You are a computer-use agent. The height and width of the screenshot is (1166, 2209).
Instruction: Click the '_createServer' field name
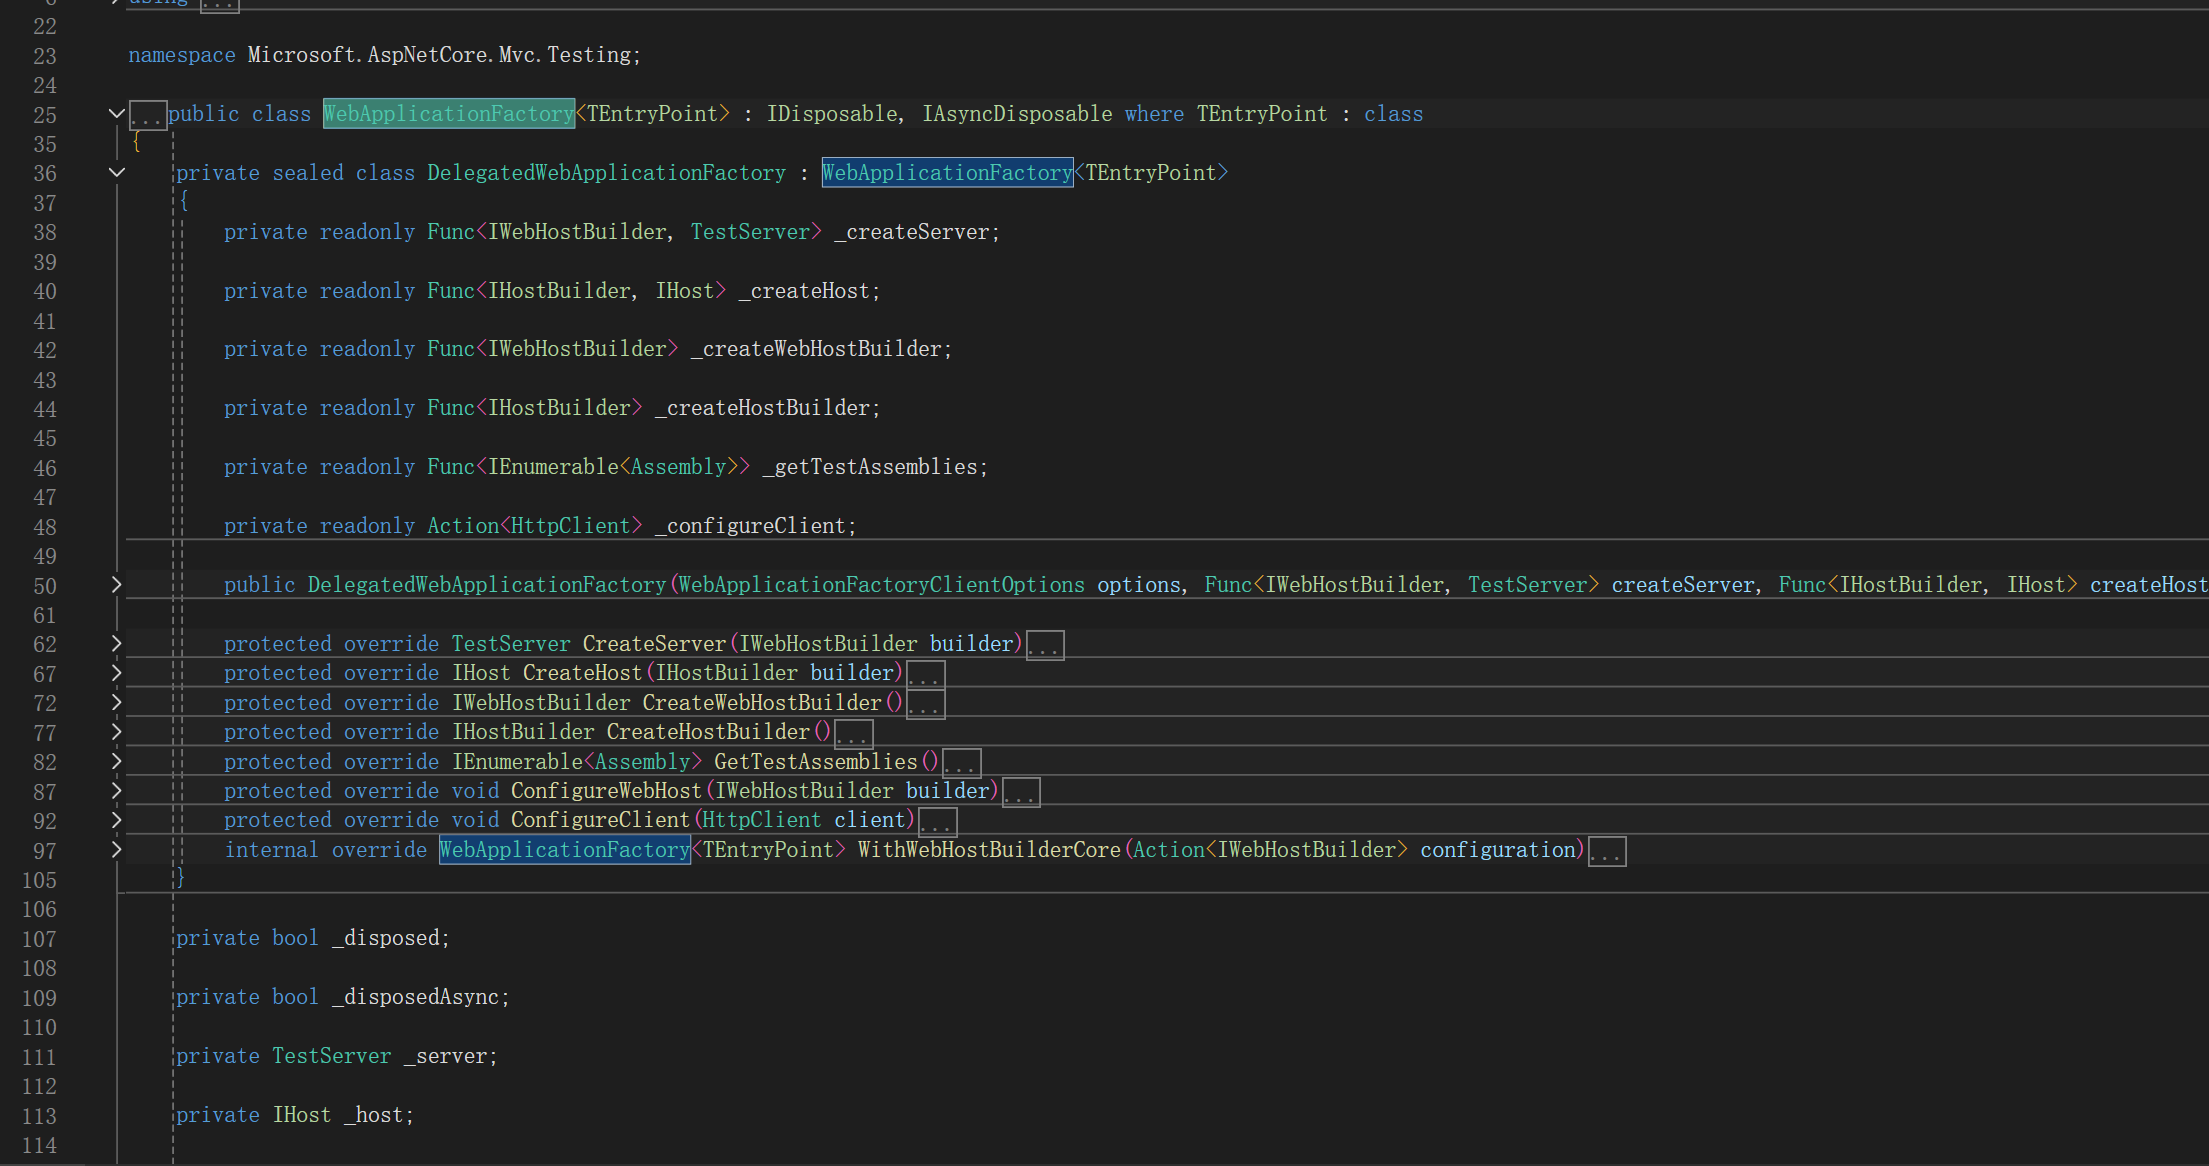tap(912, 232)
